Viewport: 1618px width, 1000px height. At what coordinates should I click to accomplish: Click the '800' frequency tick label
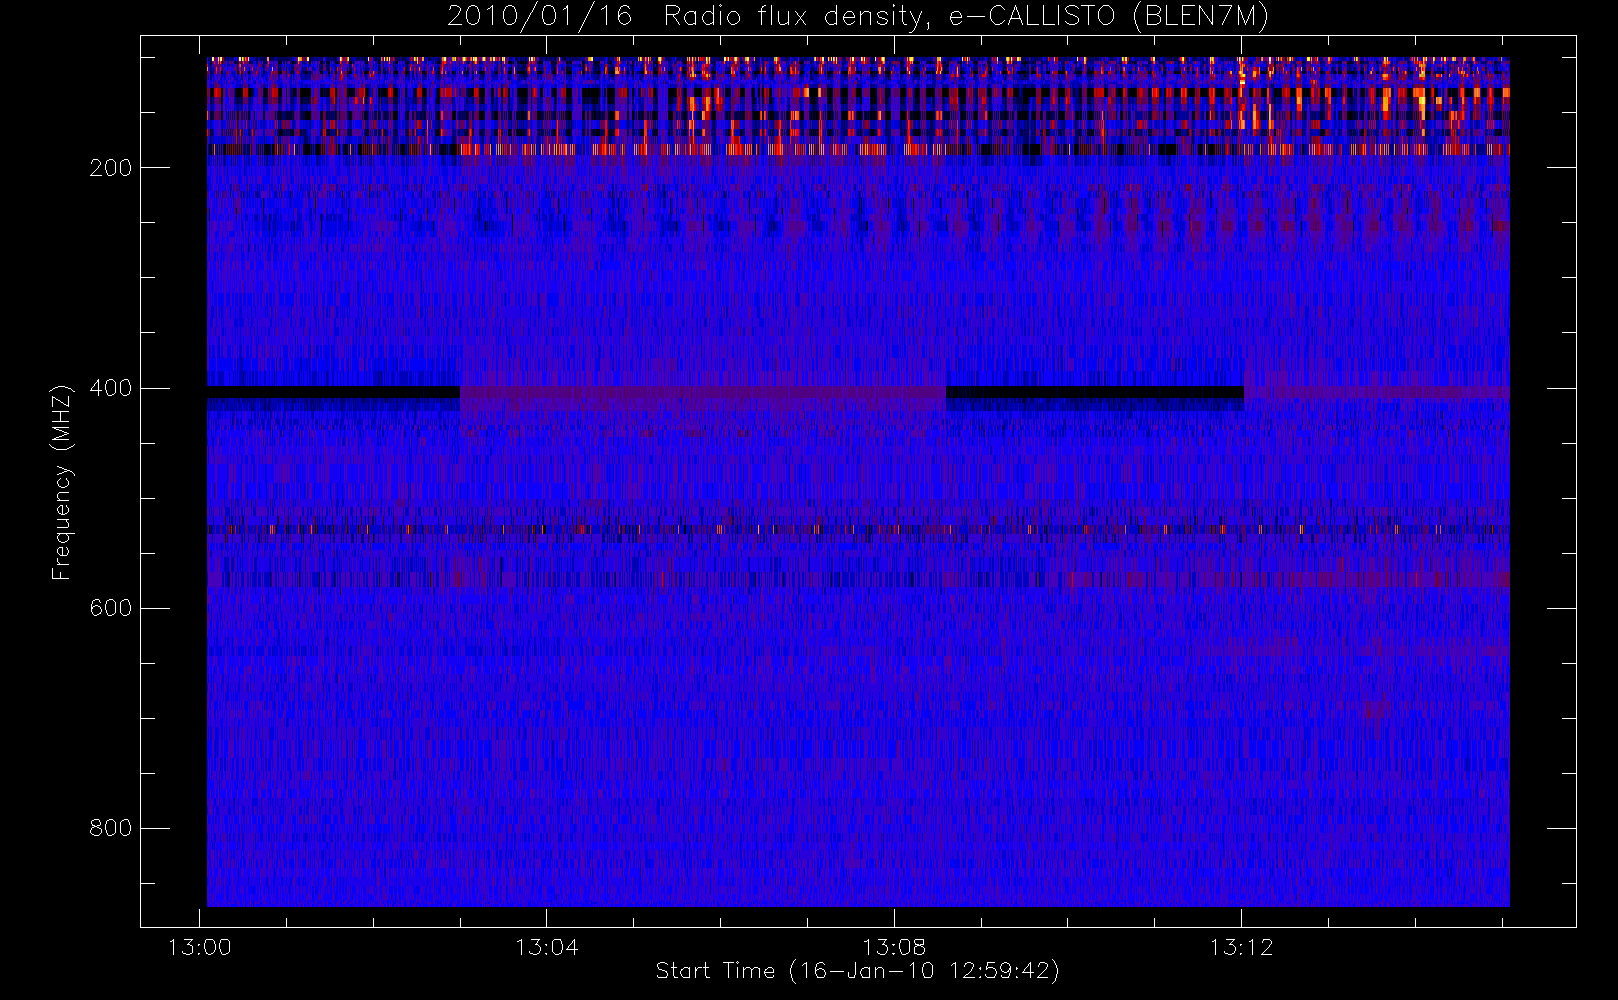point(111,828)
